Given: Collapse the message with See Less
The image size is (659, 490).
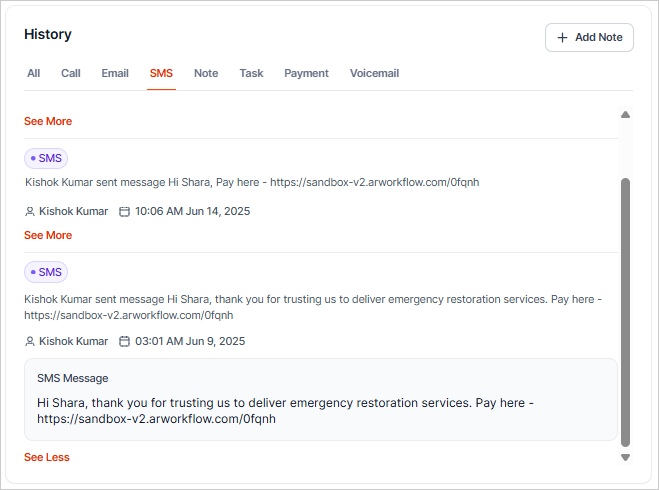Looking at the screenshot, I should coord(47,457).
